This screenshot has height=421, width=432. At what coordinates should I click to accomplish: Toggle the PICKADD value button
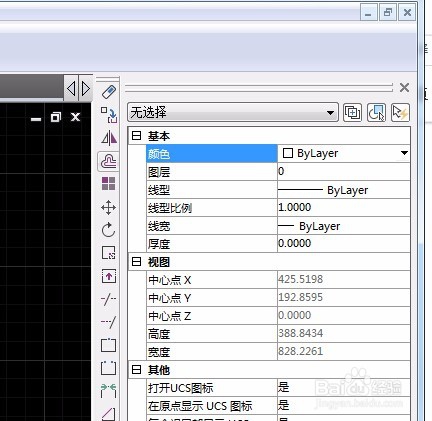click(x=352, y=112)
